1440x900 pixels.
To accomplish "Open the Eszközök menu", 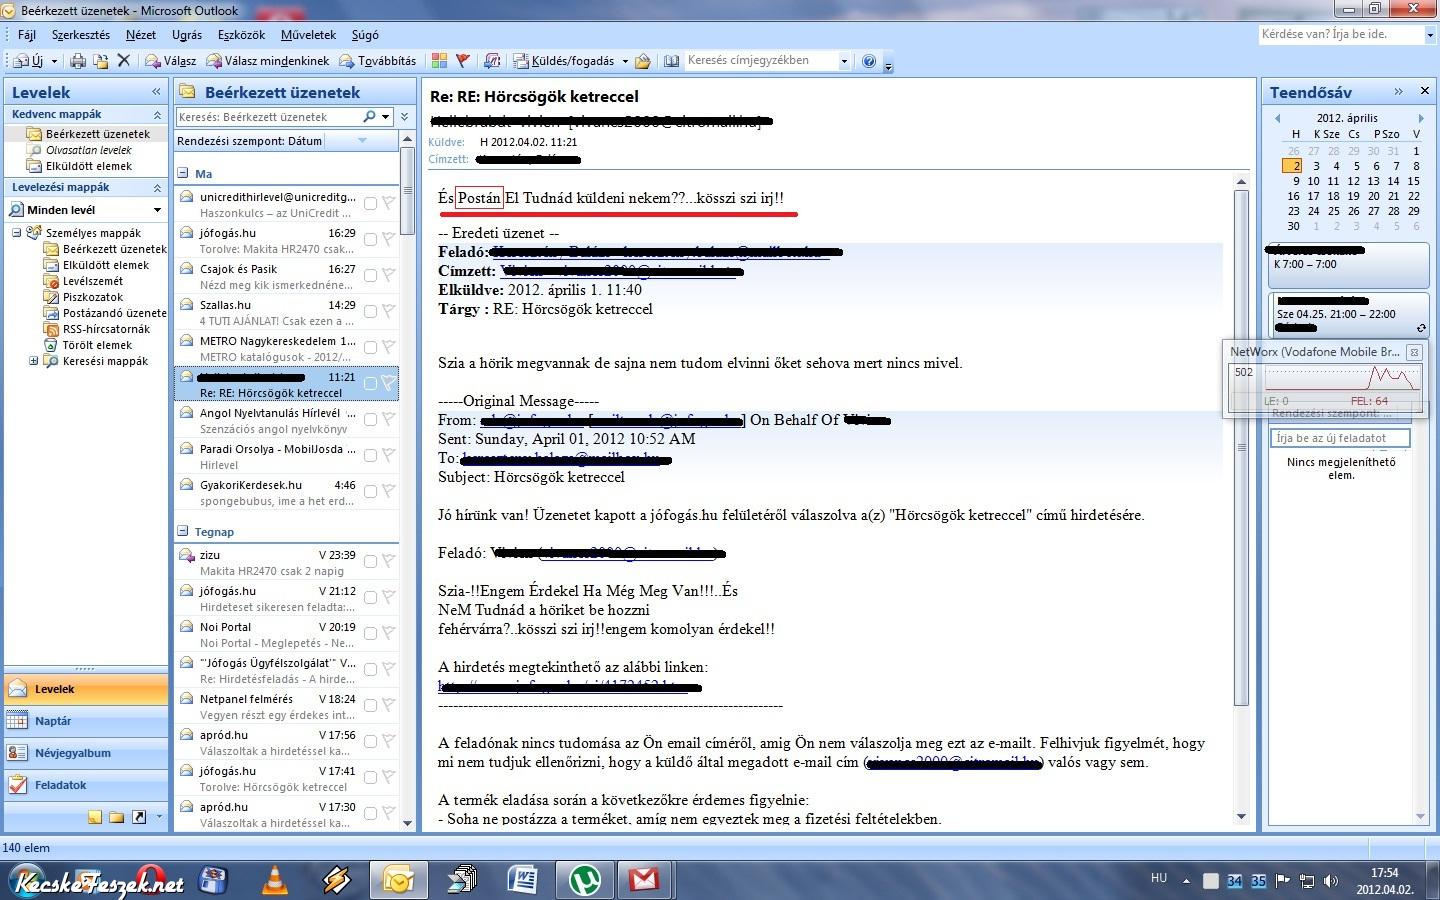I will [241, 35].
